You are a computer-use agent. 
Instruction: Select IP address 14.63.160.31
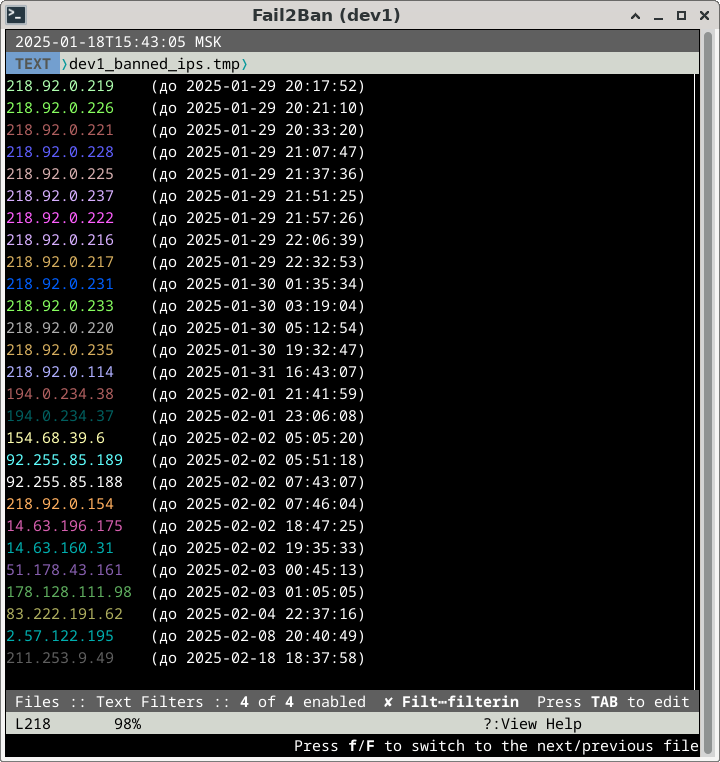[60, 548]
